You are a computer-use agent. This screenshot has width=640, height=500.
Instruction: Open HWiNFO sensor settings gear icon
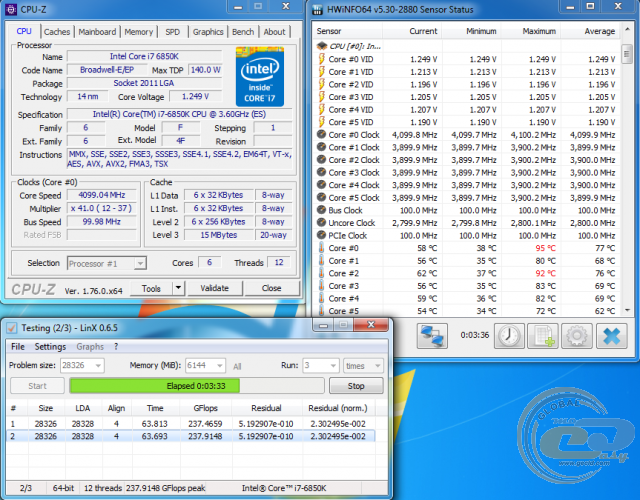pos(577,336)
